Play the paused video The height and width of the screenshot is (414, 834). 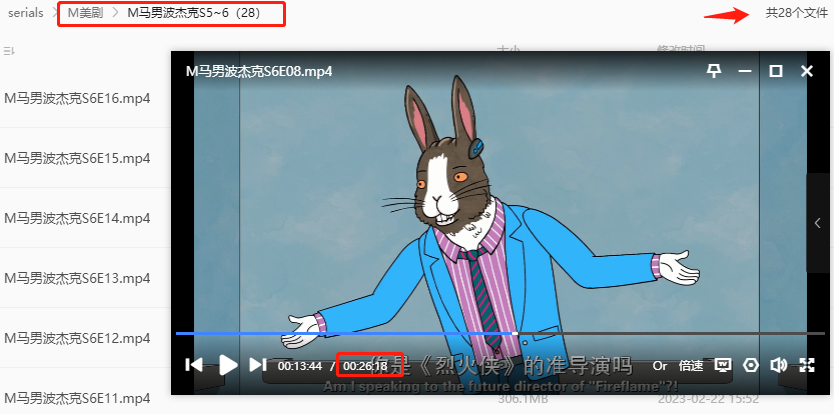[229, 365]
